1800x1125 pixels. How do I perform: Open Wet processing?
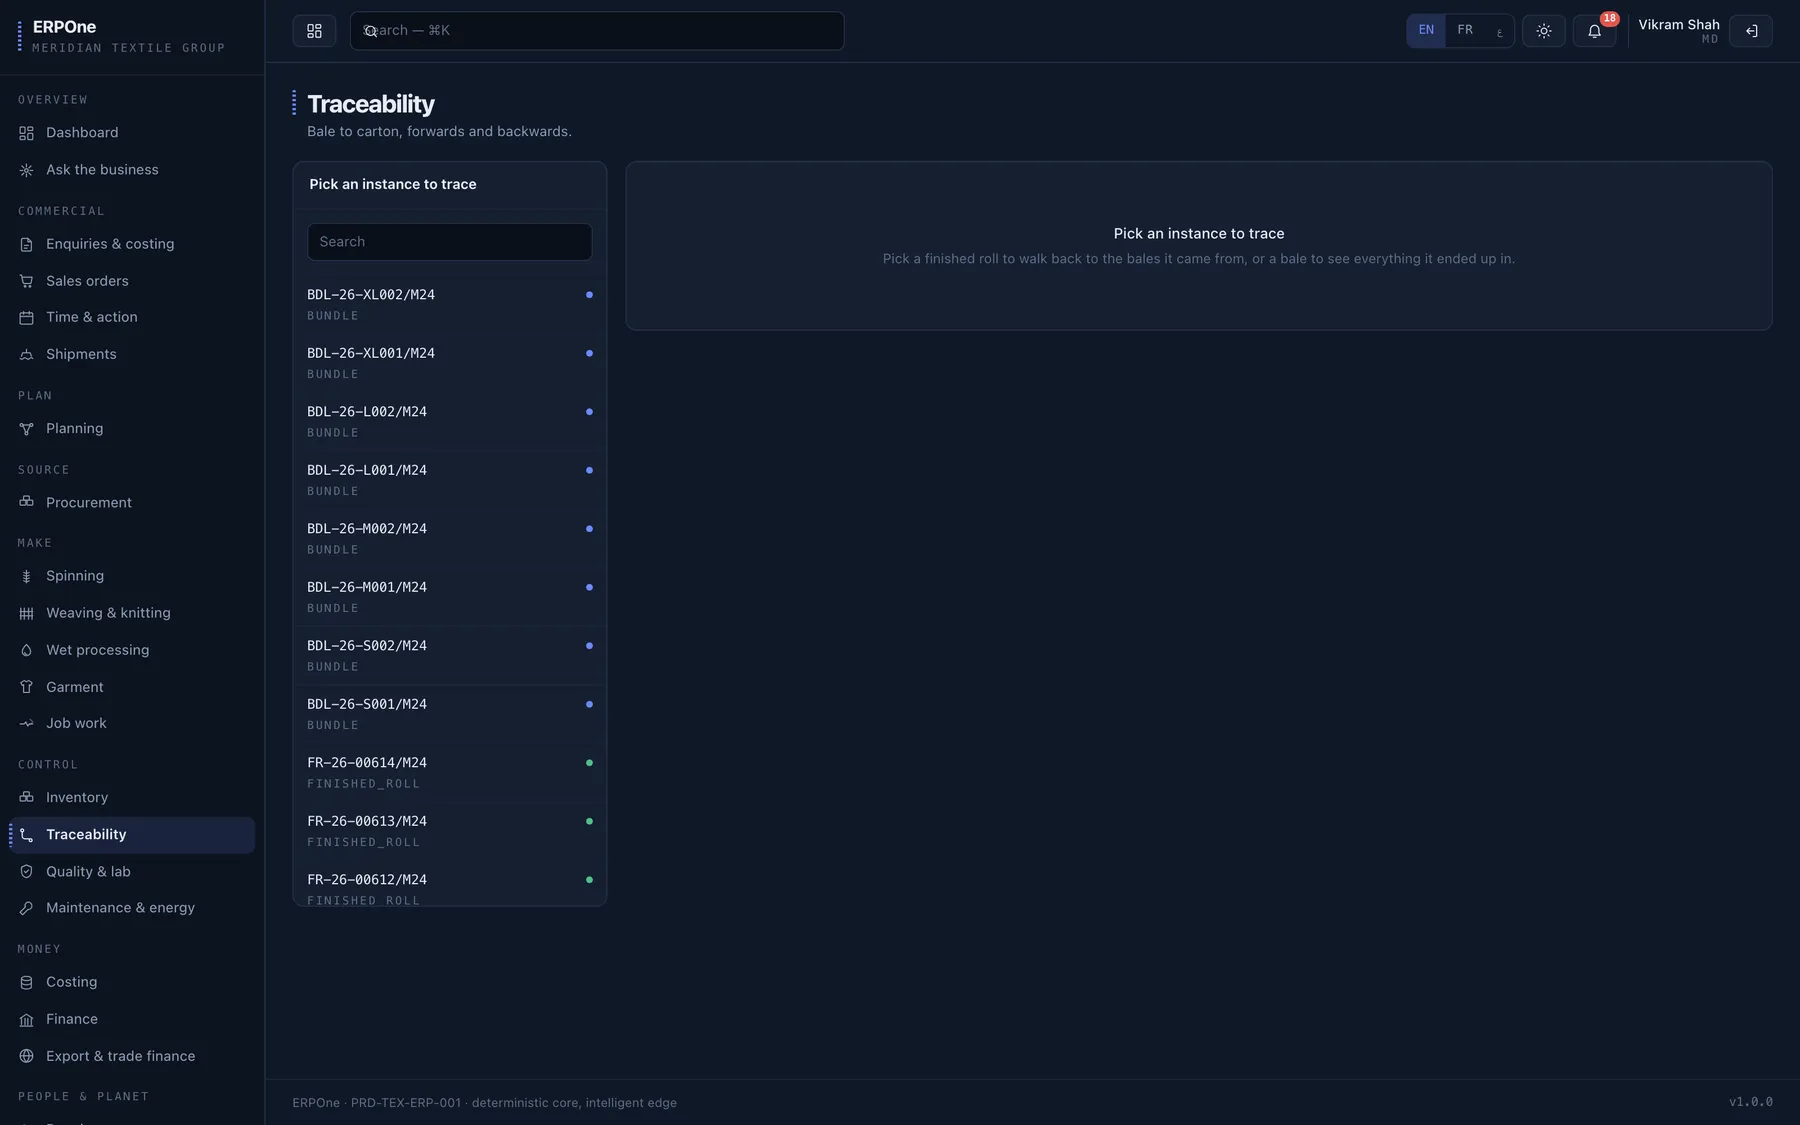tap(132, 650)
